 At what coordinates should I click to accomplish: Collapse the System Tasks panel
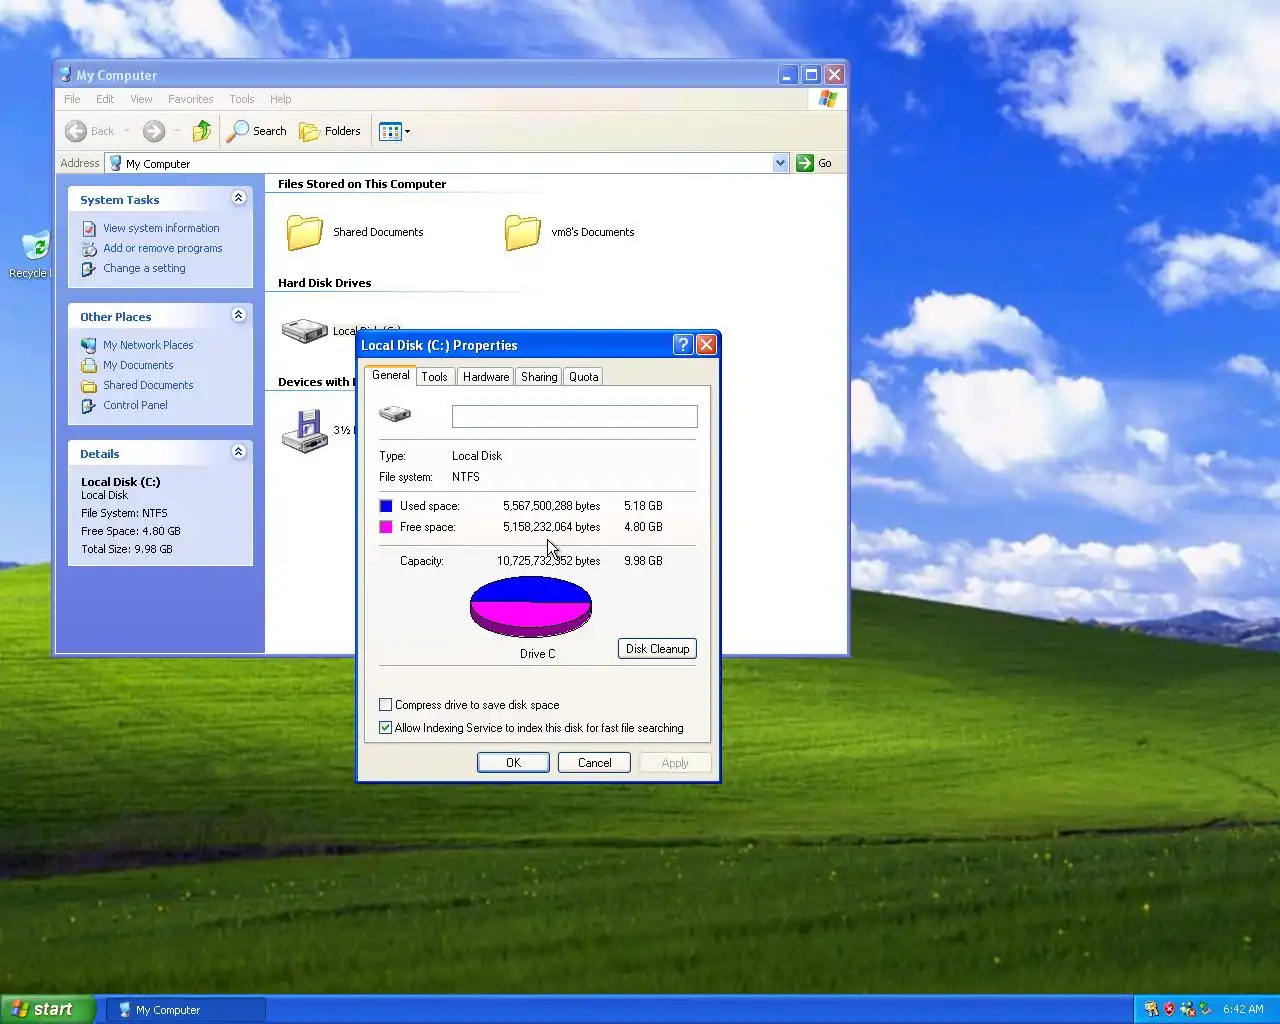[x=238, y=198]
